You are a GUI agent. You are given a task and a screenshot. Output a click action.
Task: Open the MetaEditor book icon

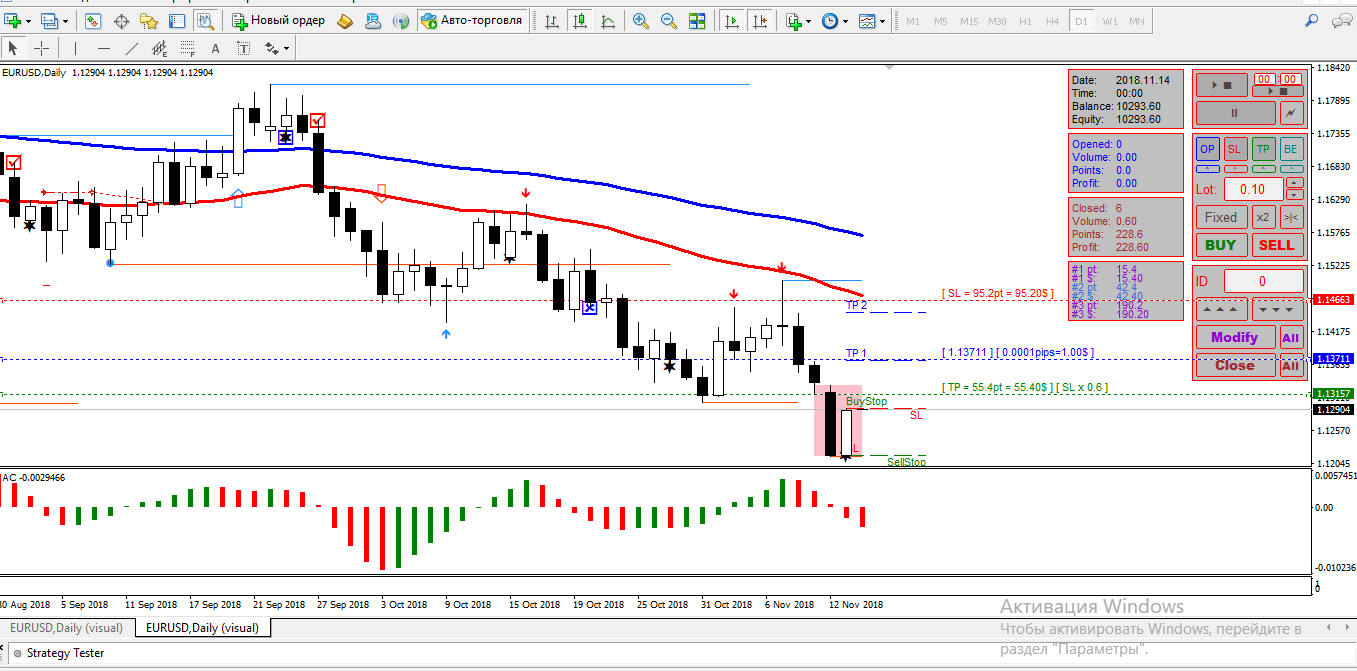pyautogui.click(x=345, y=20)
